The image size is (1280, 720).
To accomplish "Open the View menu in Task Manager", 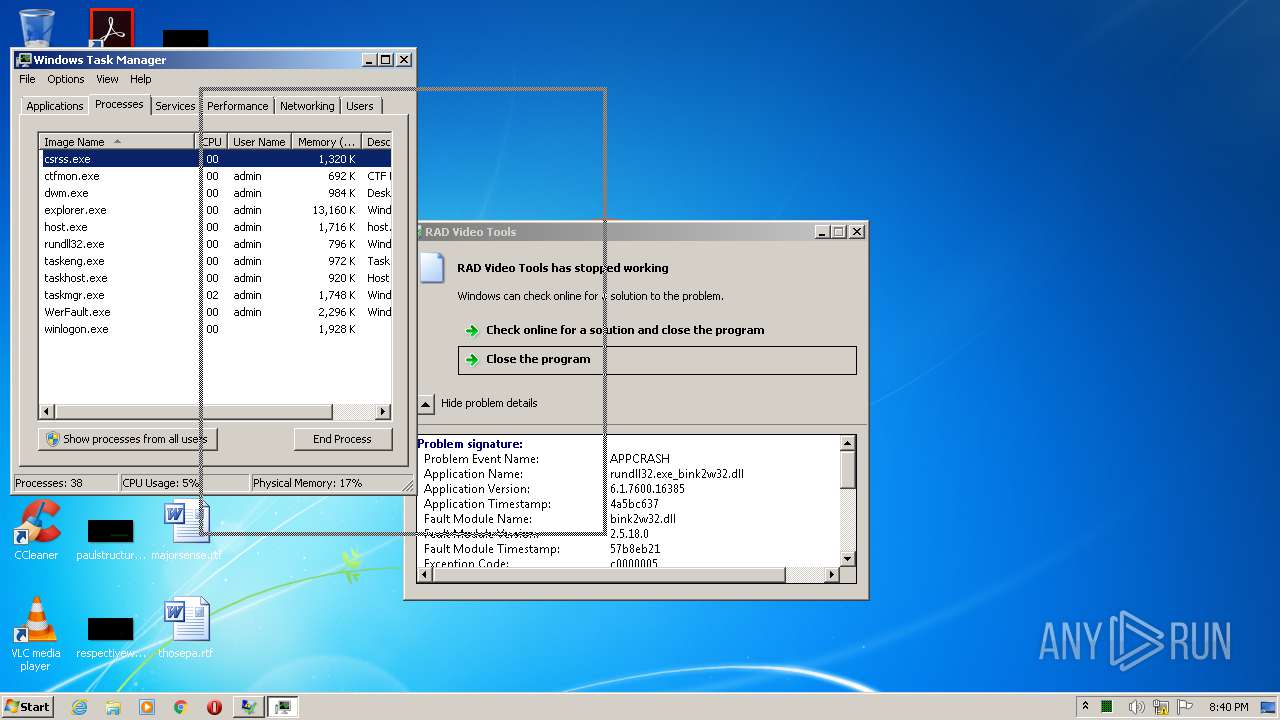I will [x=107, y=79].
